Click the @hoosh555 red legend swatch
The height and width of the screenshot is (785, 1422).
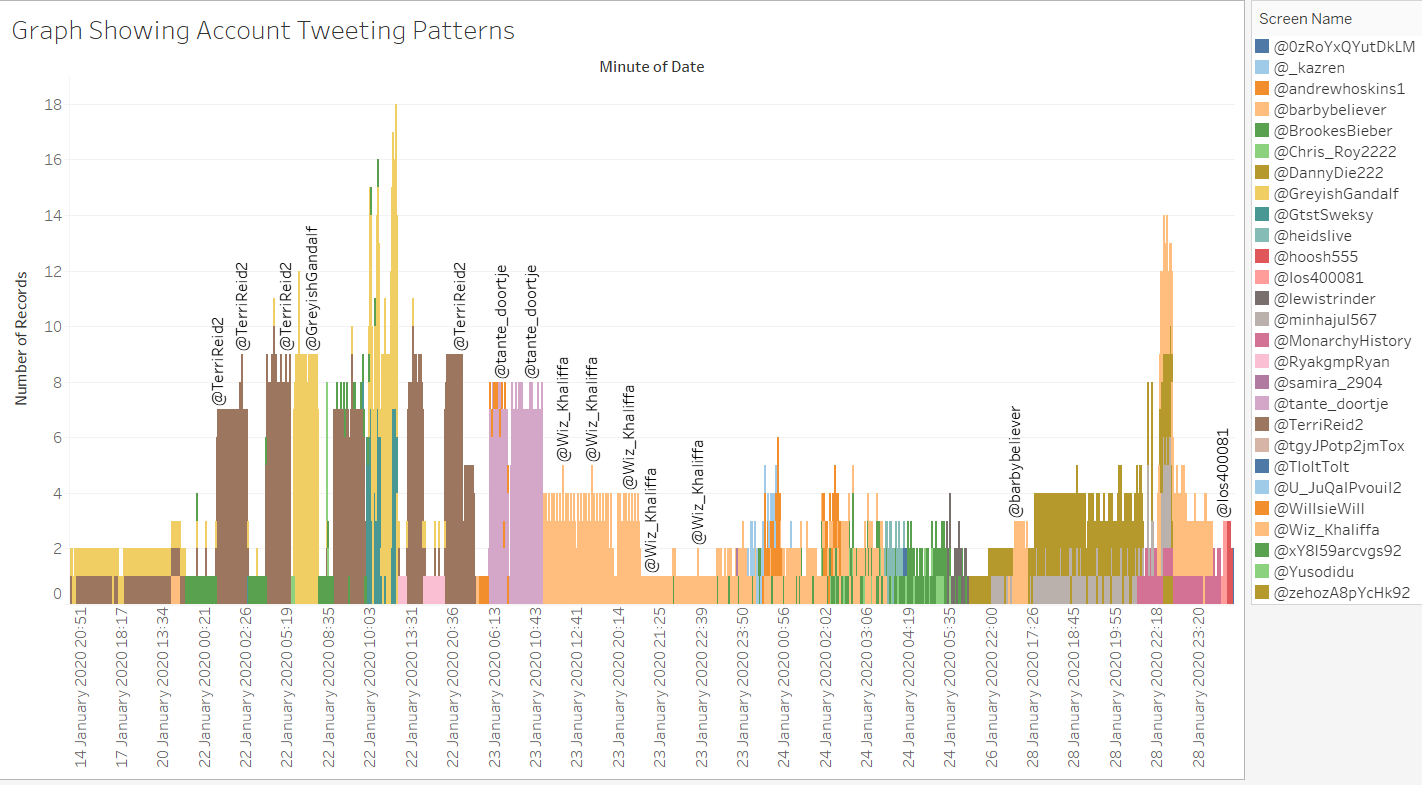(1262, 257)
